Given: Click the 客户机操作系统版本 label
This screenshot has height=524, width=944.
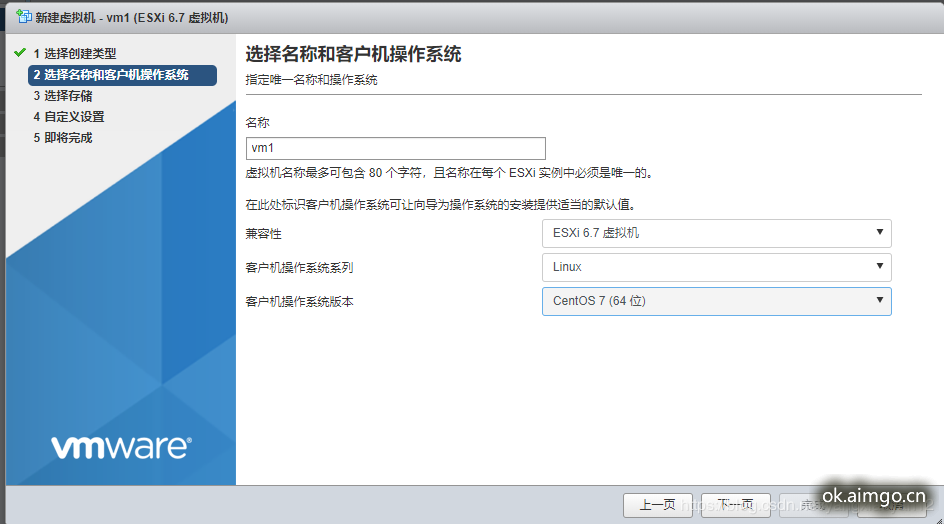Looking at the screenshot, I should click(299, 302).
